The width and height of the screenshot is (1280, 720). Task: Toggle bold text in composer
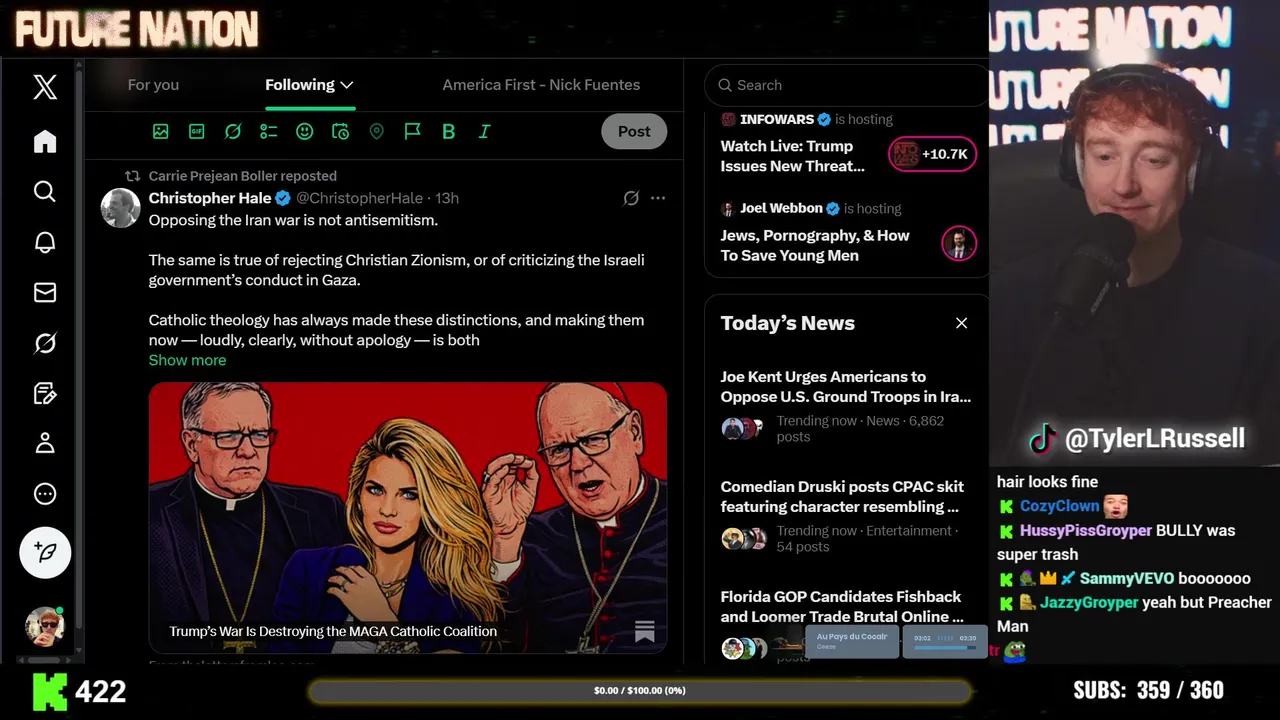[x=448, y=131]
